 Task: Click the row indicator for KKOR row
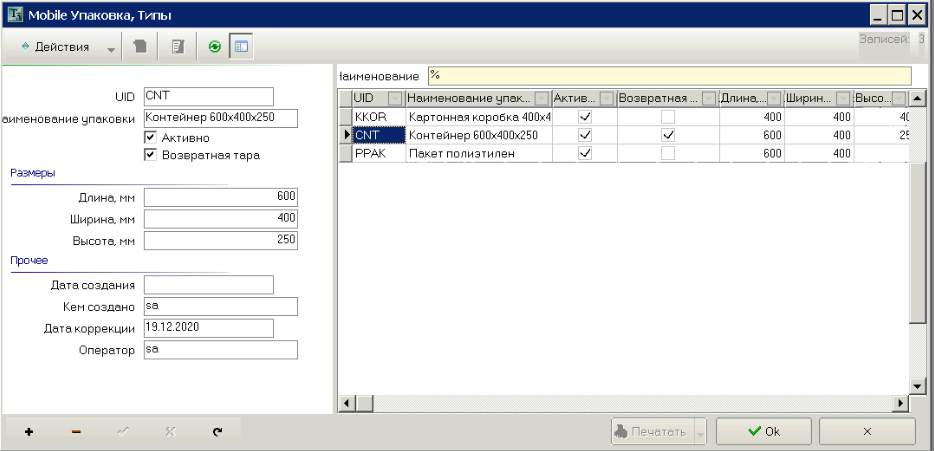click(345, 116)
